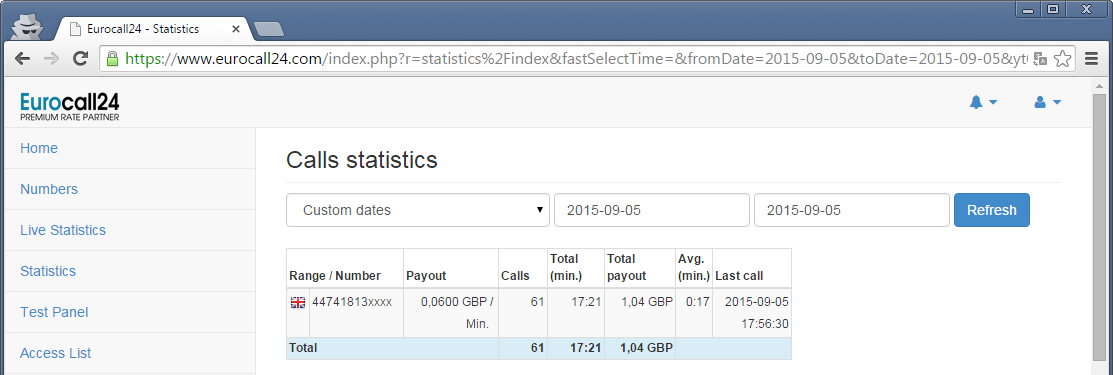Click the browser address bar URL

coord(575,59)
